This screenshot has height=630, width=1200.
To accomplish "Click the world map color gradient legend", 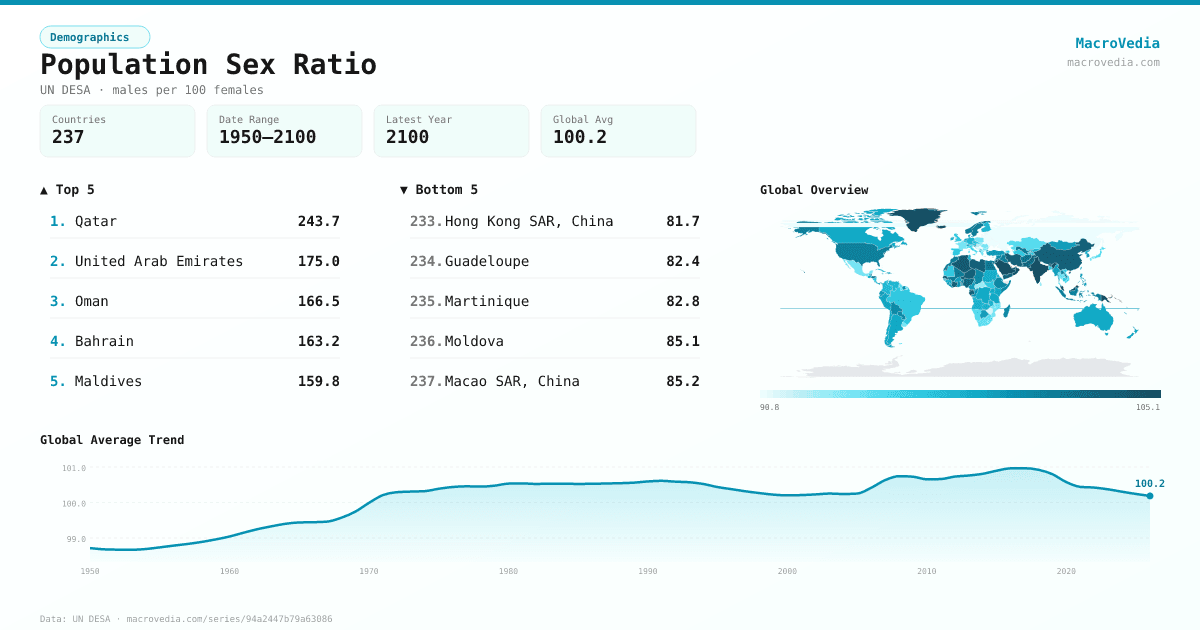I will point(960,394).
